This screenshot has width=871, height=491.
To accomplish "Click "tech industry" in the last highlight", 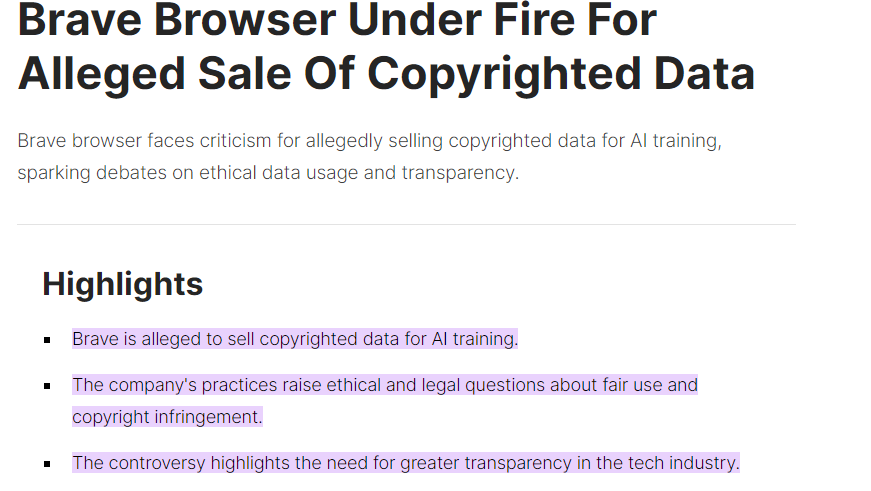I will pos(683,463).
